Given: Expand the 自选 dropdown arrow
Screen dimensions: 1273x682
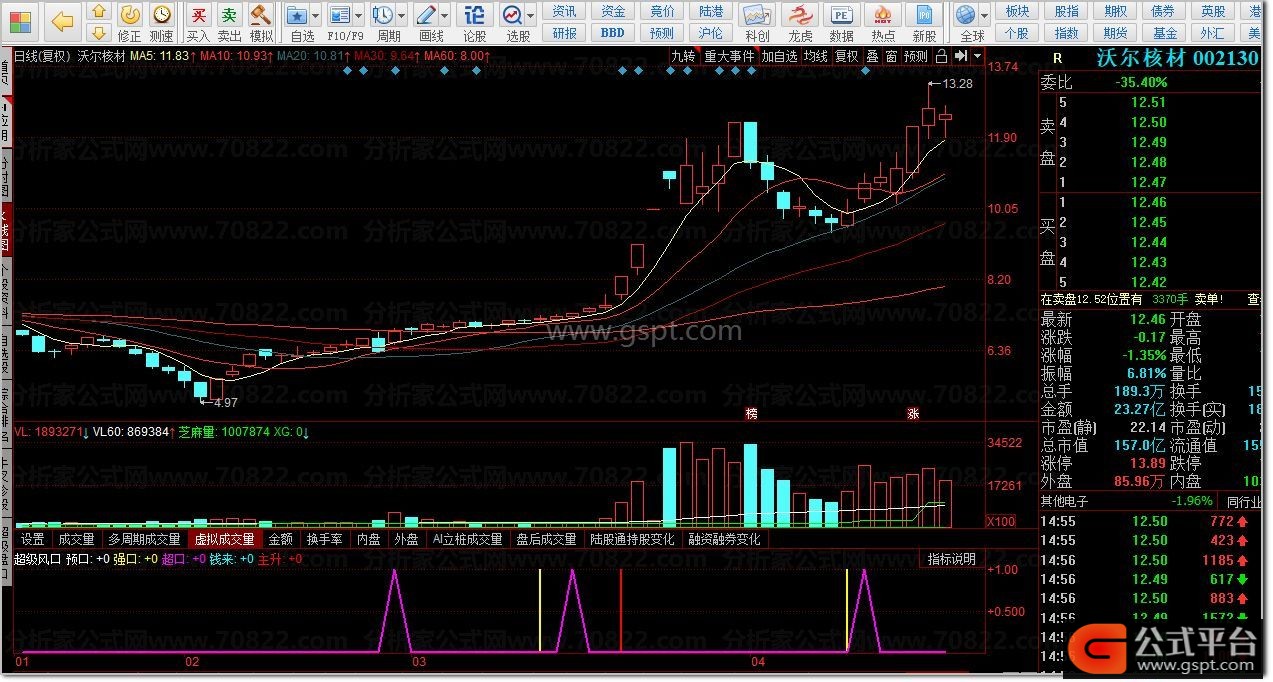Looking at the screenshot, I should (316, 16).
